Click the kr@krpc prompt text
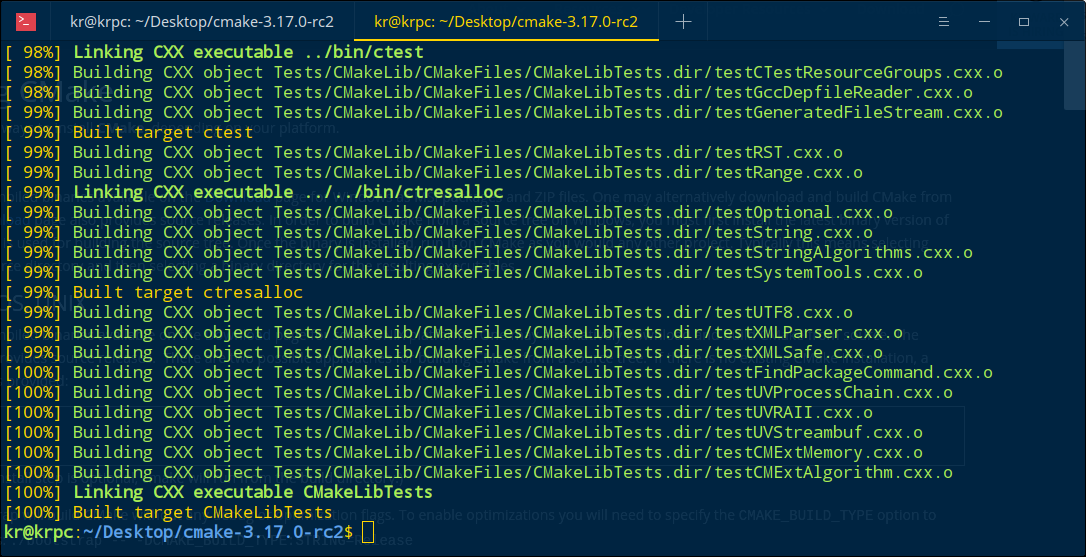 pyautogui.click(x=40, y=533)
